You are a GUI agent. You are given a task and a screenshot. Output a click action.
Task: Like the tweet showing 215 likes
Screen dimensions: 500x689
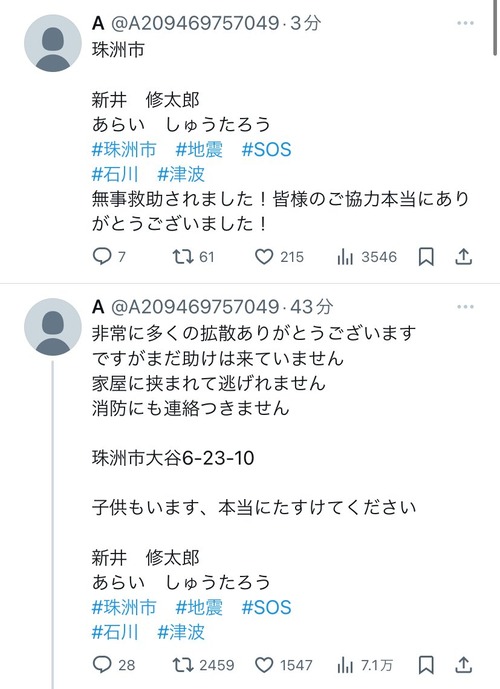pyautogui.click(x=264, y=257)
